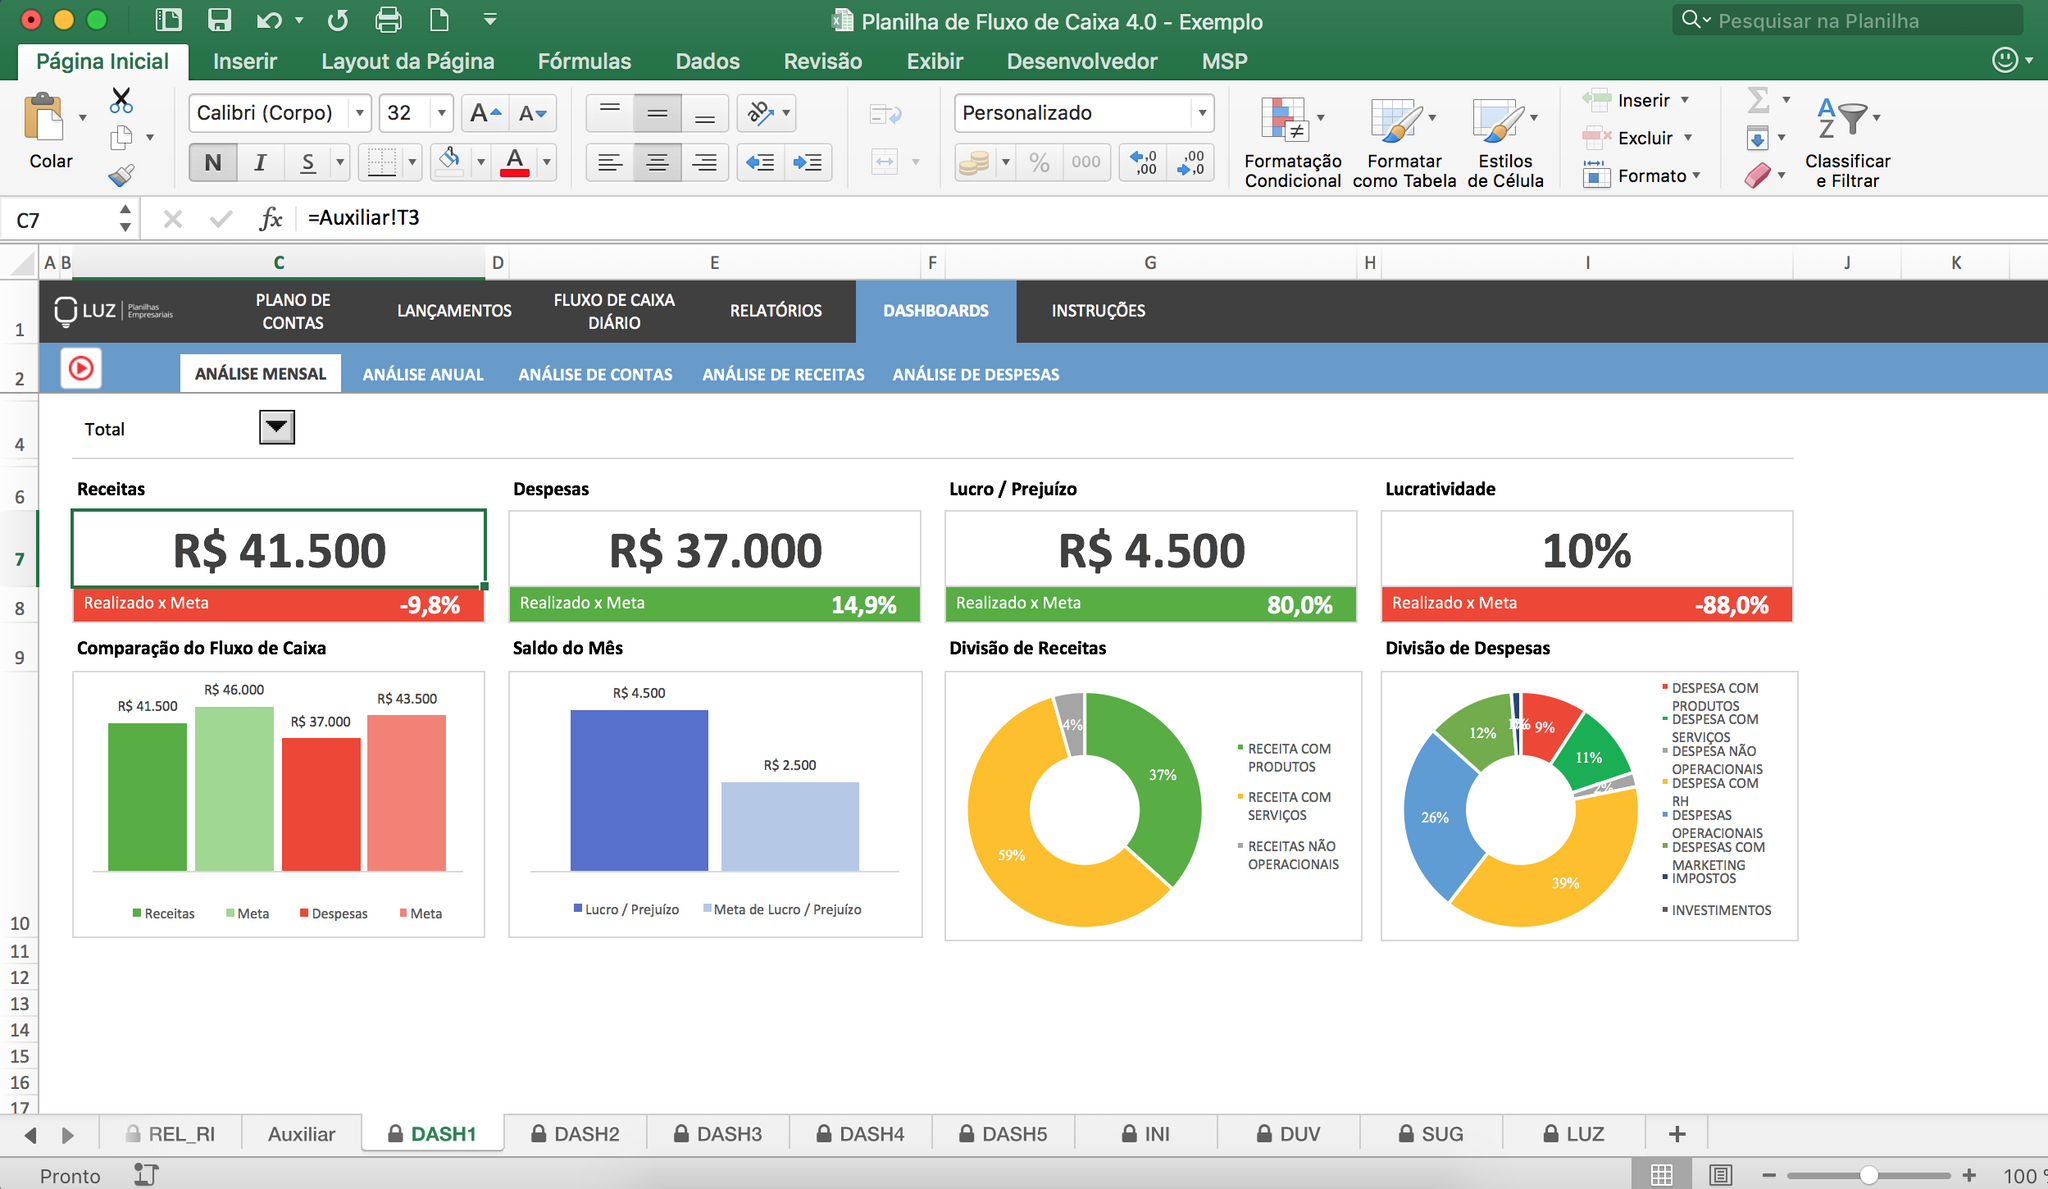The image size is (2048, 1189).
Task: Click the Increase Indent icon
Action: [808, 162]
